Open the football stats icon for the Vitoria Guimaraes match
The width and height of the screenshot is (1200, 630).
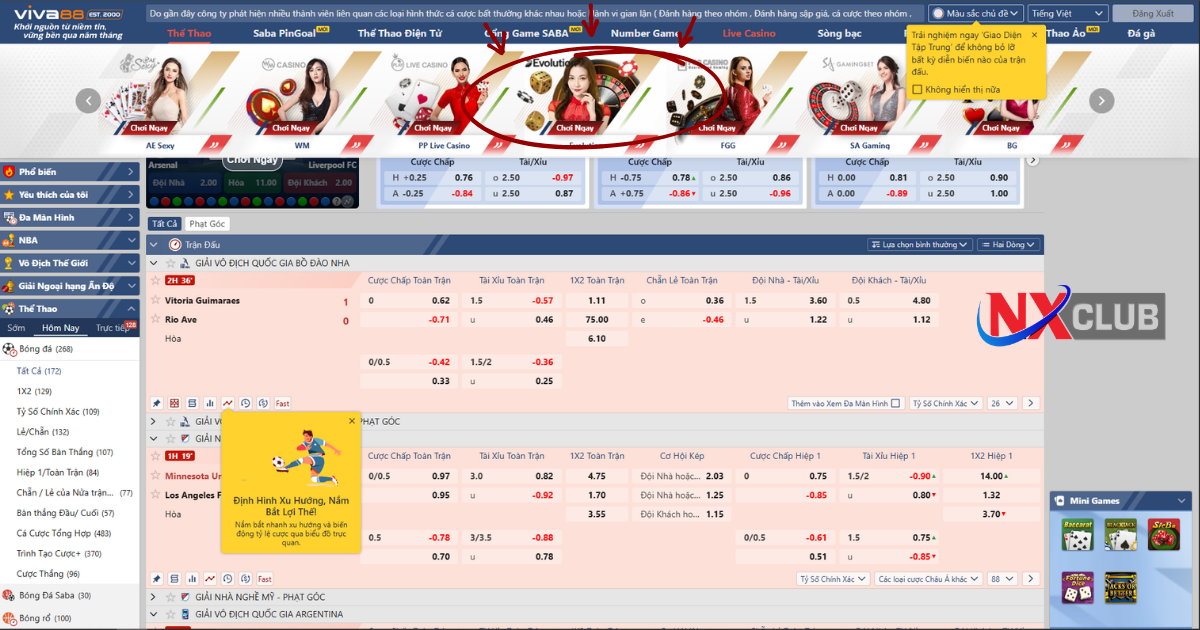pos(175,403)
